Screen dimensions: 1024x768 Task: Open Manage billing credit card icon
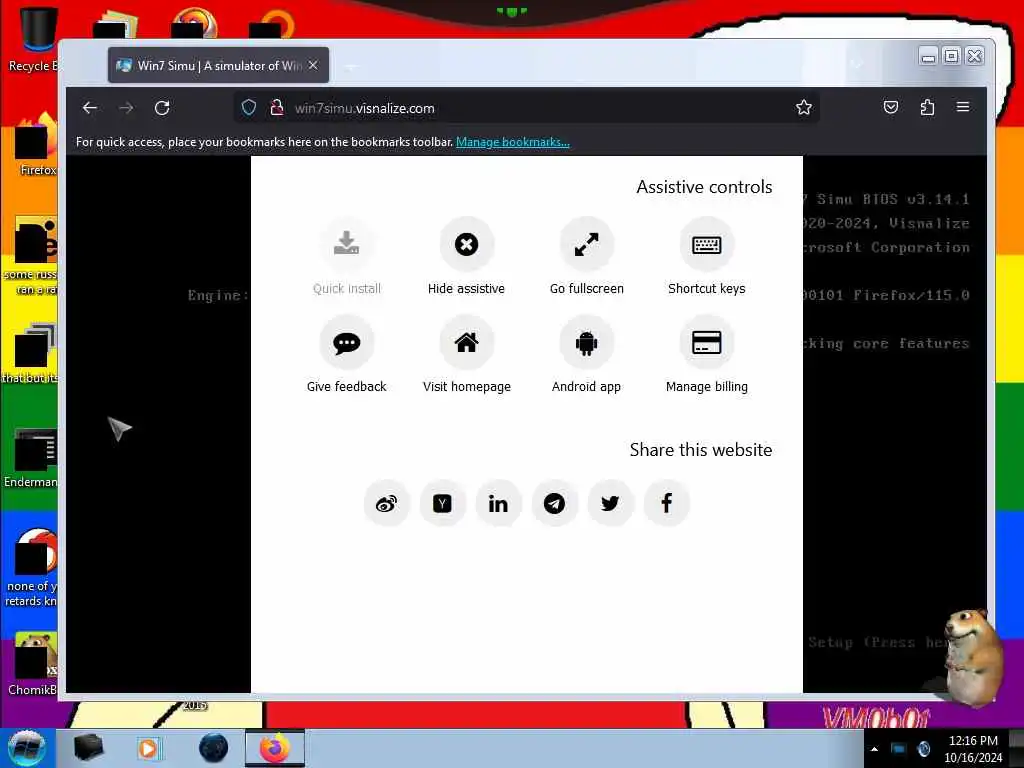point(707,342)
